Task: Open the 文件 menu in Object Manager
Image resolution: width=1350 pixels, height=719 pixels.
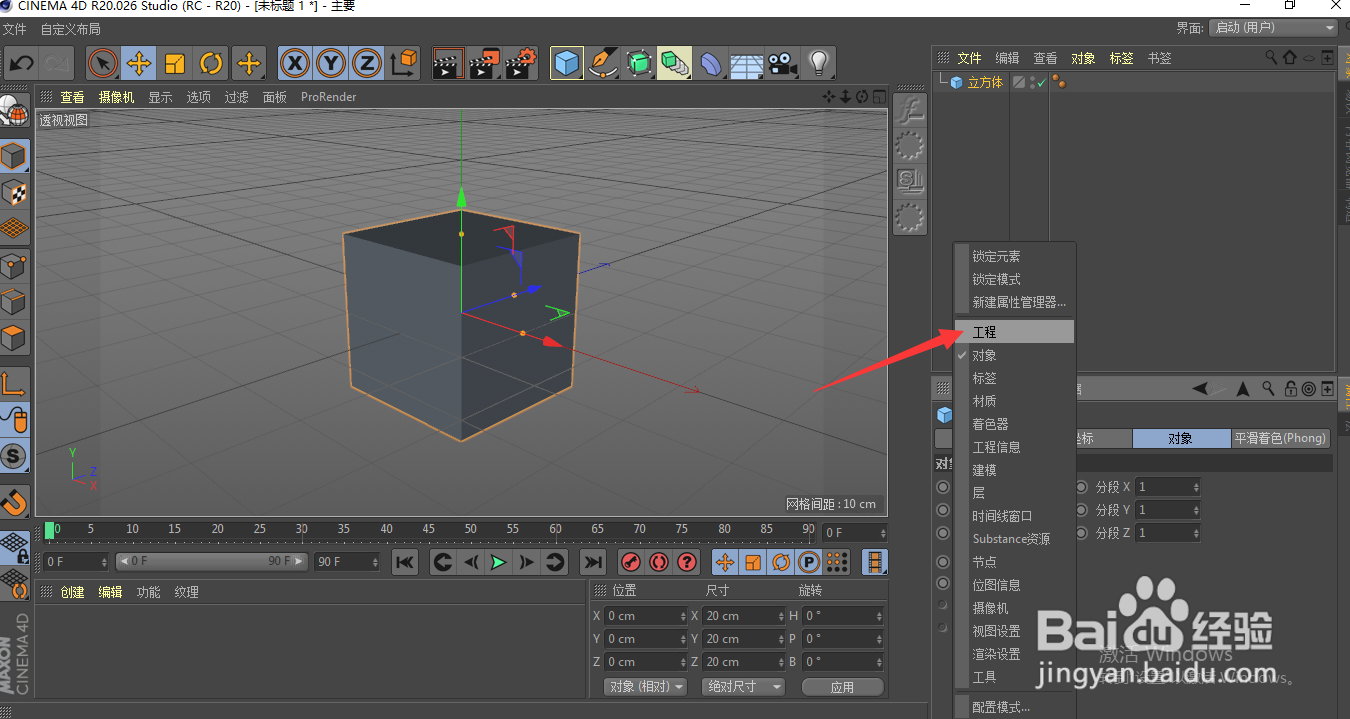Action: pyautogui.click(x=969, y=58)
